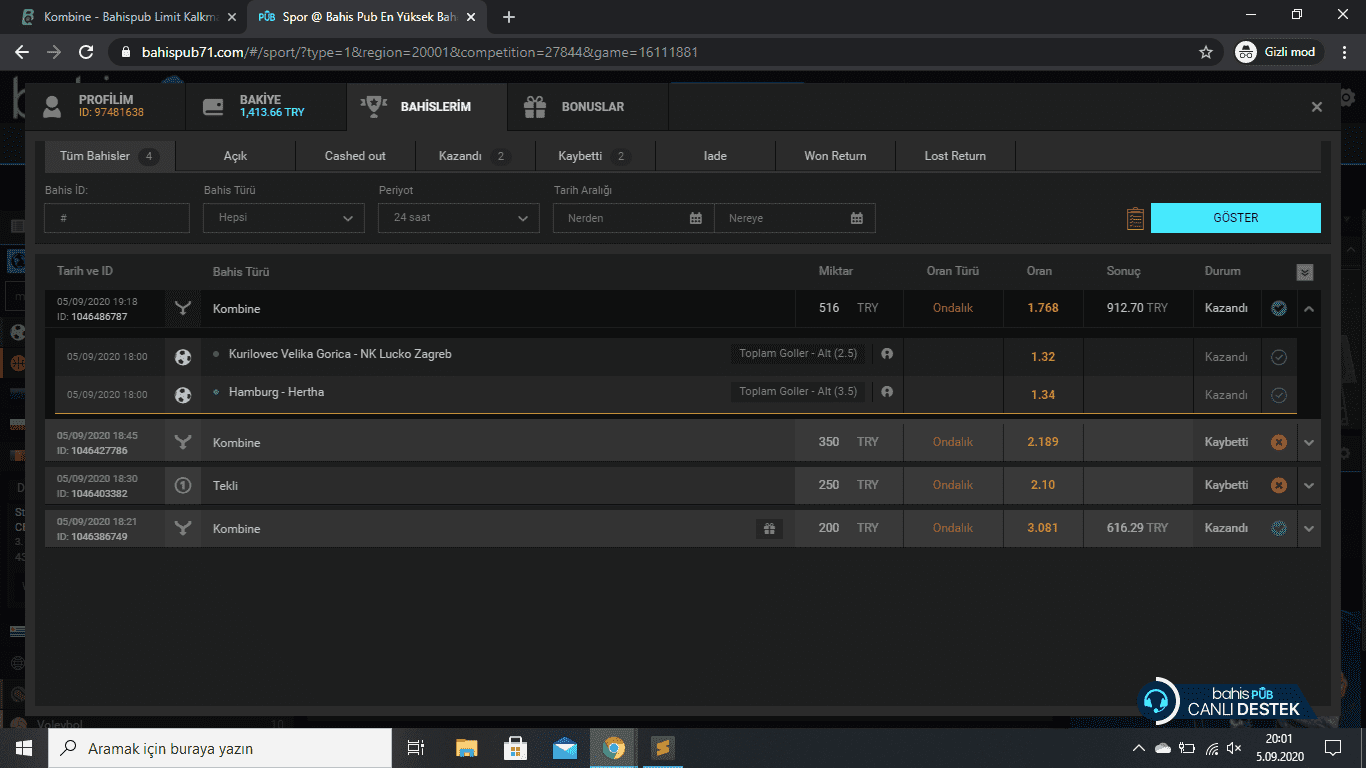Open the Chrome menu
Viewport: 1366px width, 768px height.
click(x=1344, y=52)
